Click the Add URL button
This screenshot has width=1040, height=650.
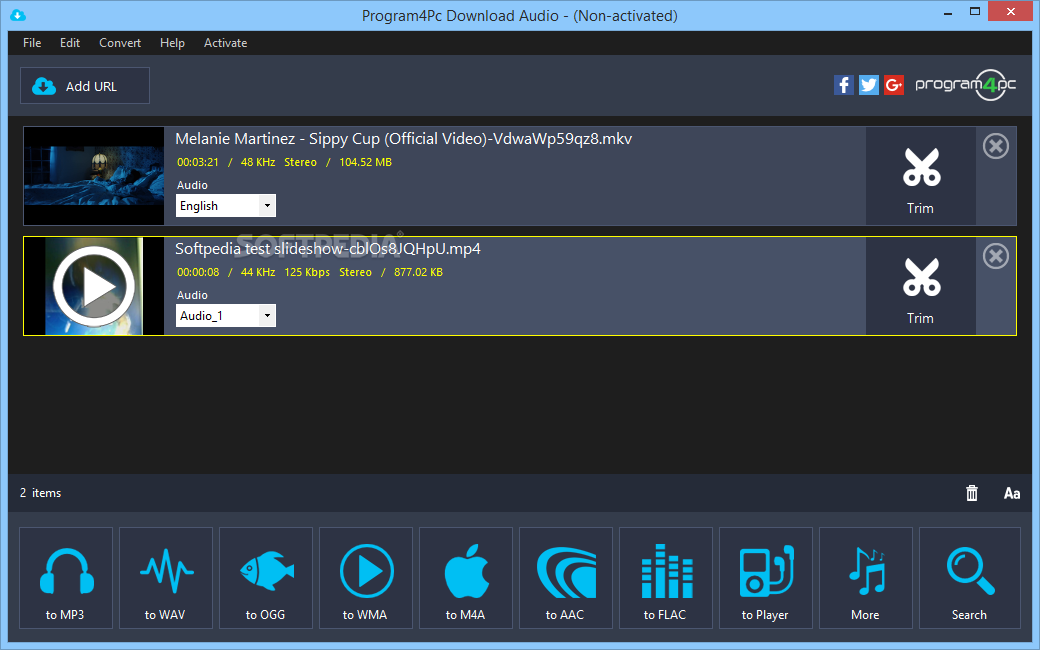(x=85, y=86)
